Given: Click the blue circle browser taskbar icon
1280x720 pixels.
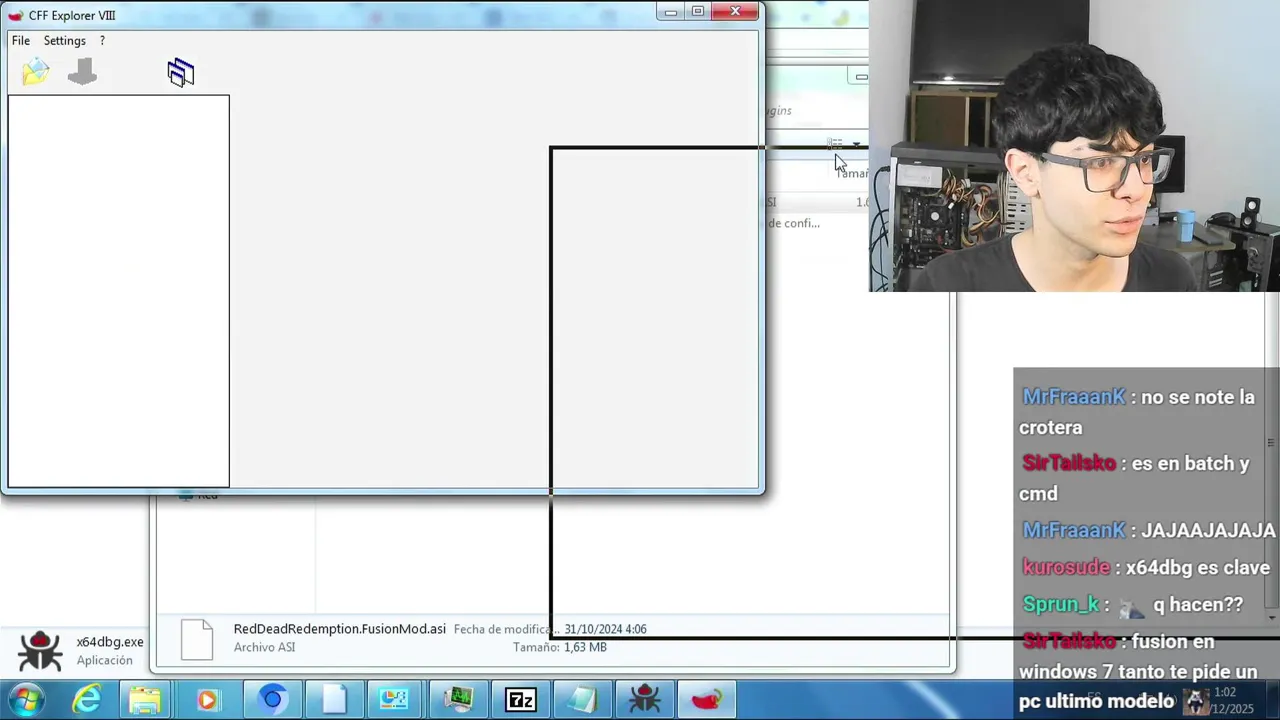Looking at the screenshot, I should click(x=272, y=700).
